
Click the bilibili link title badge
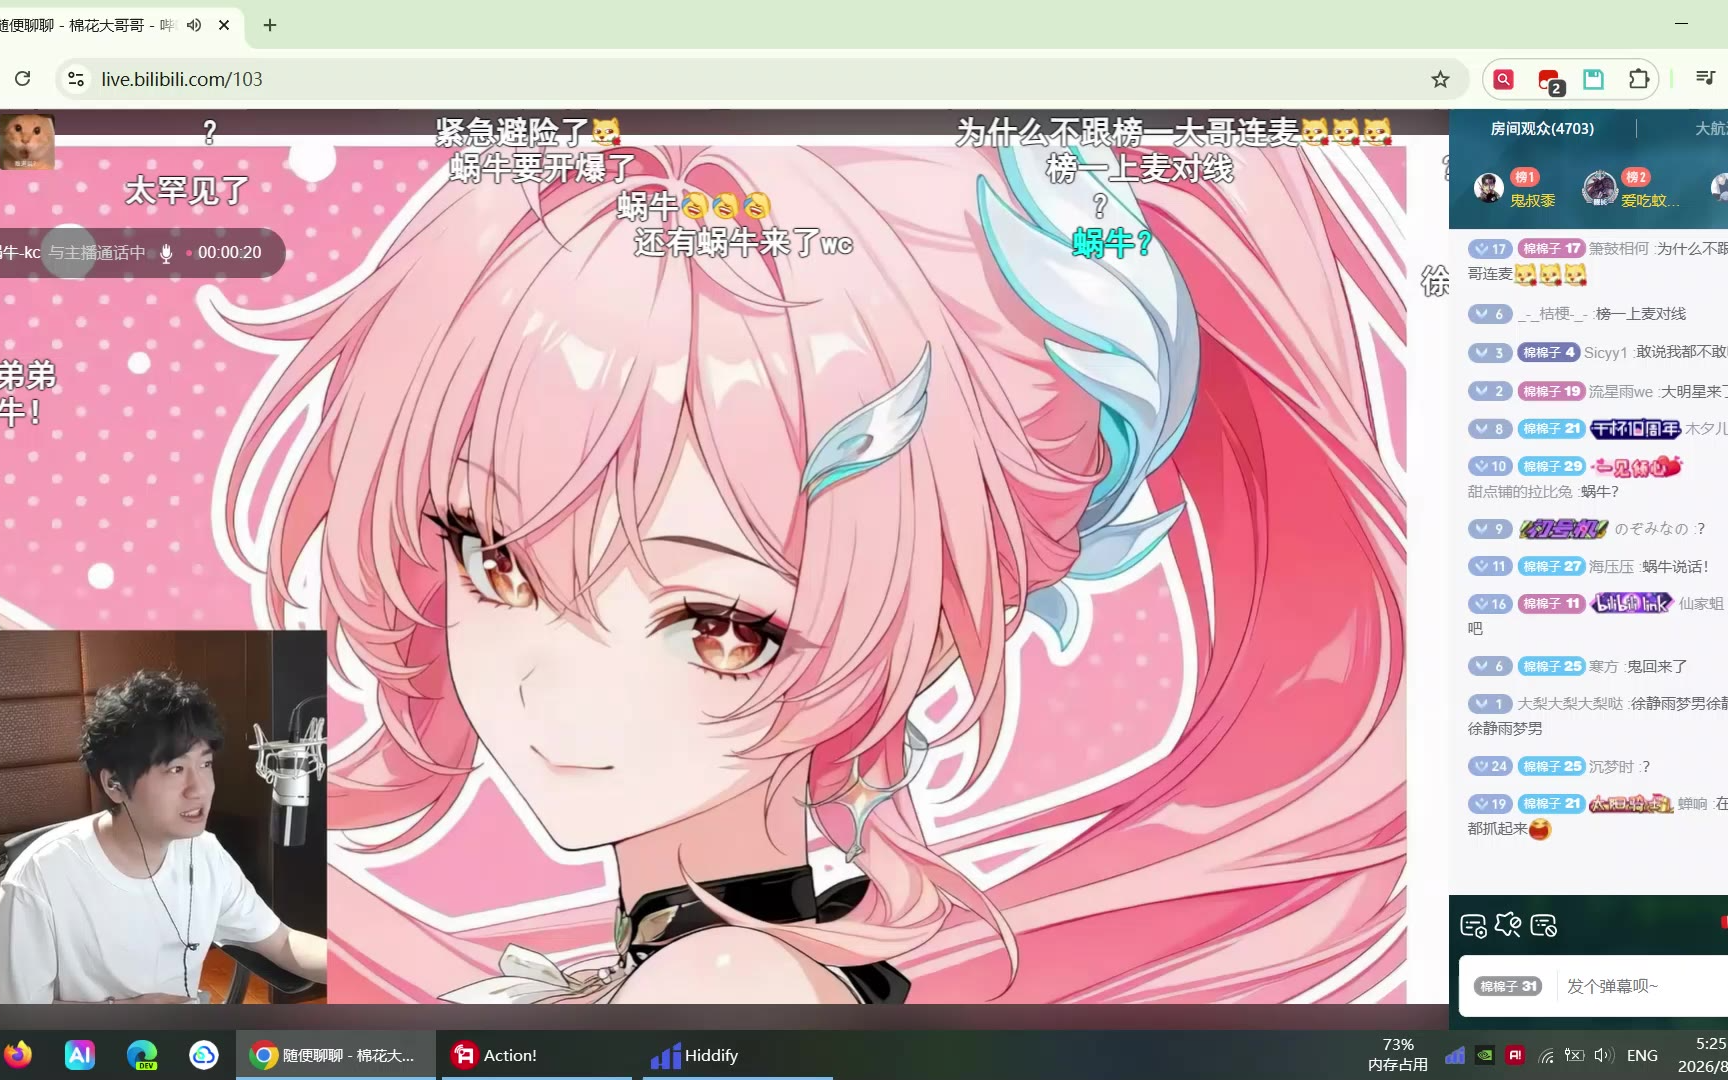click(1632, 603)
